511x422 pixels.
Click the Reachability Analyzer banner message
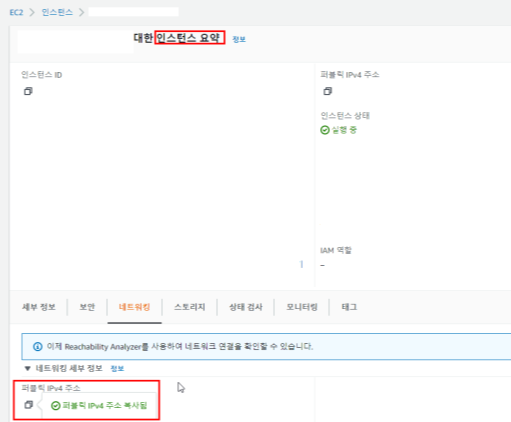(x=180, y=347)
